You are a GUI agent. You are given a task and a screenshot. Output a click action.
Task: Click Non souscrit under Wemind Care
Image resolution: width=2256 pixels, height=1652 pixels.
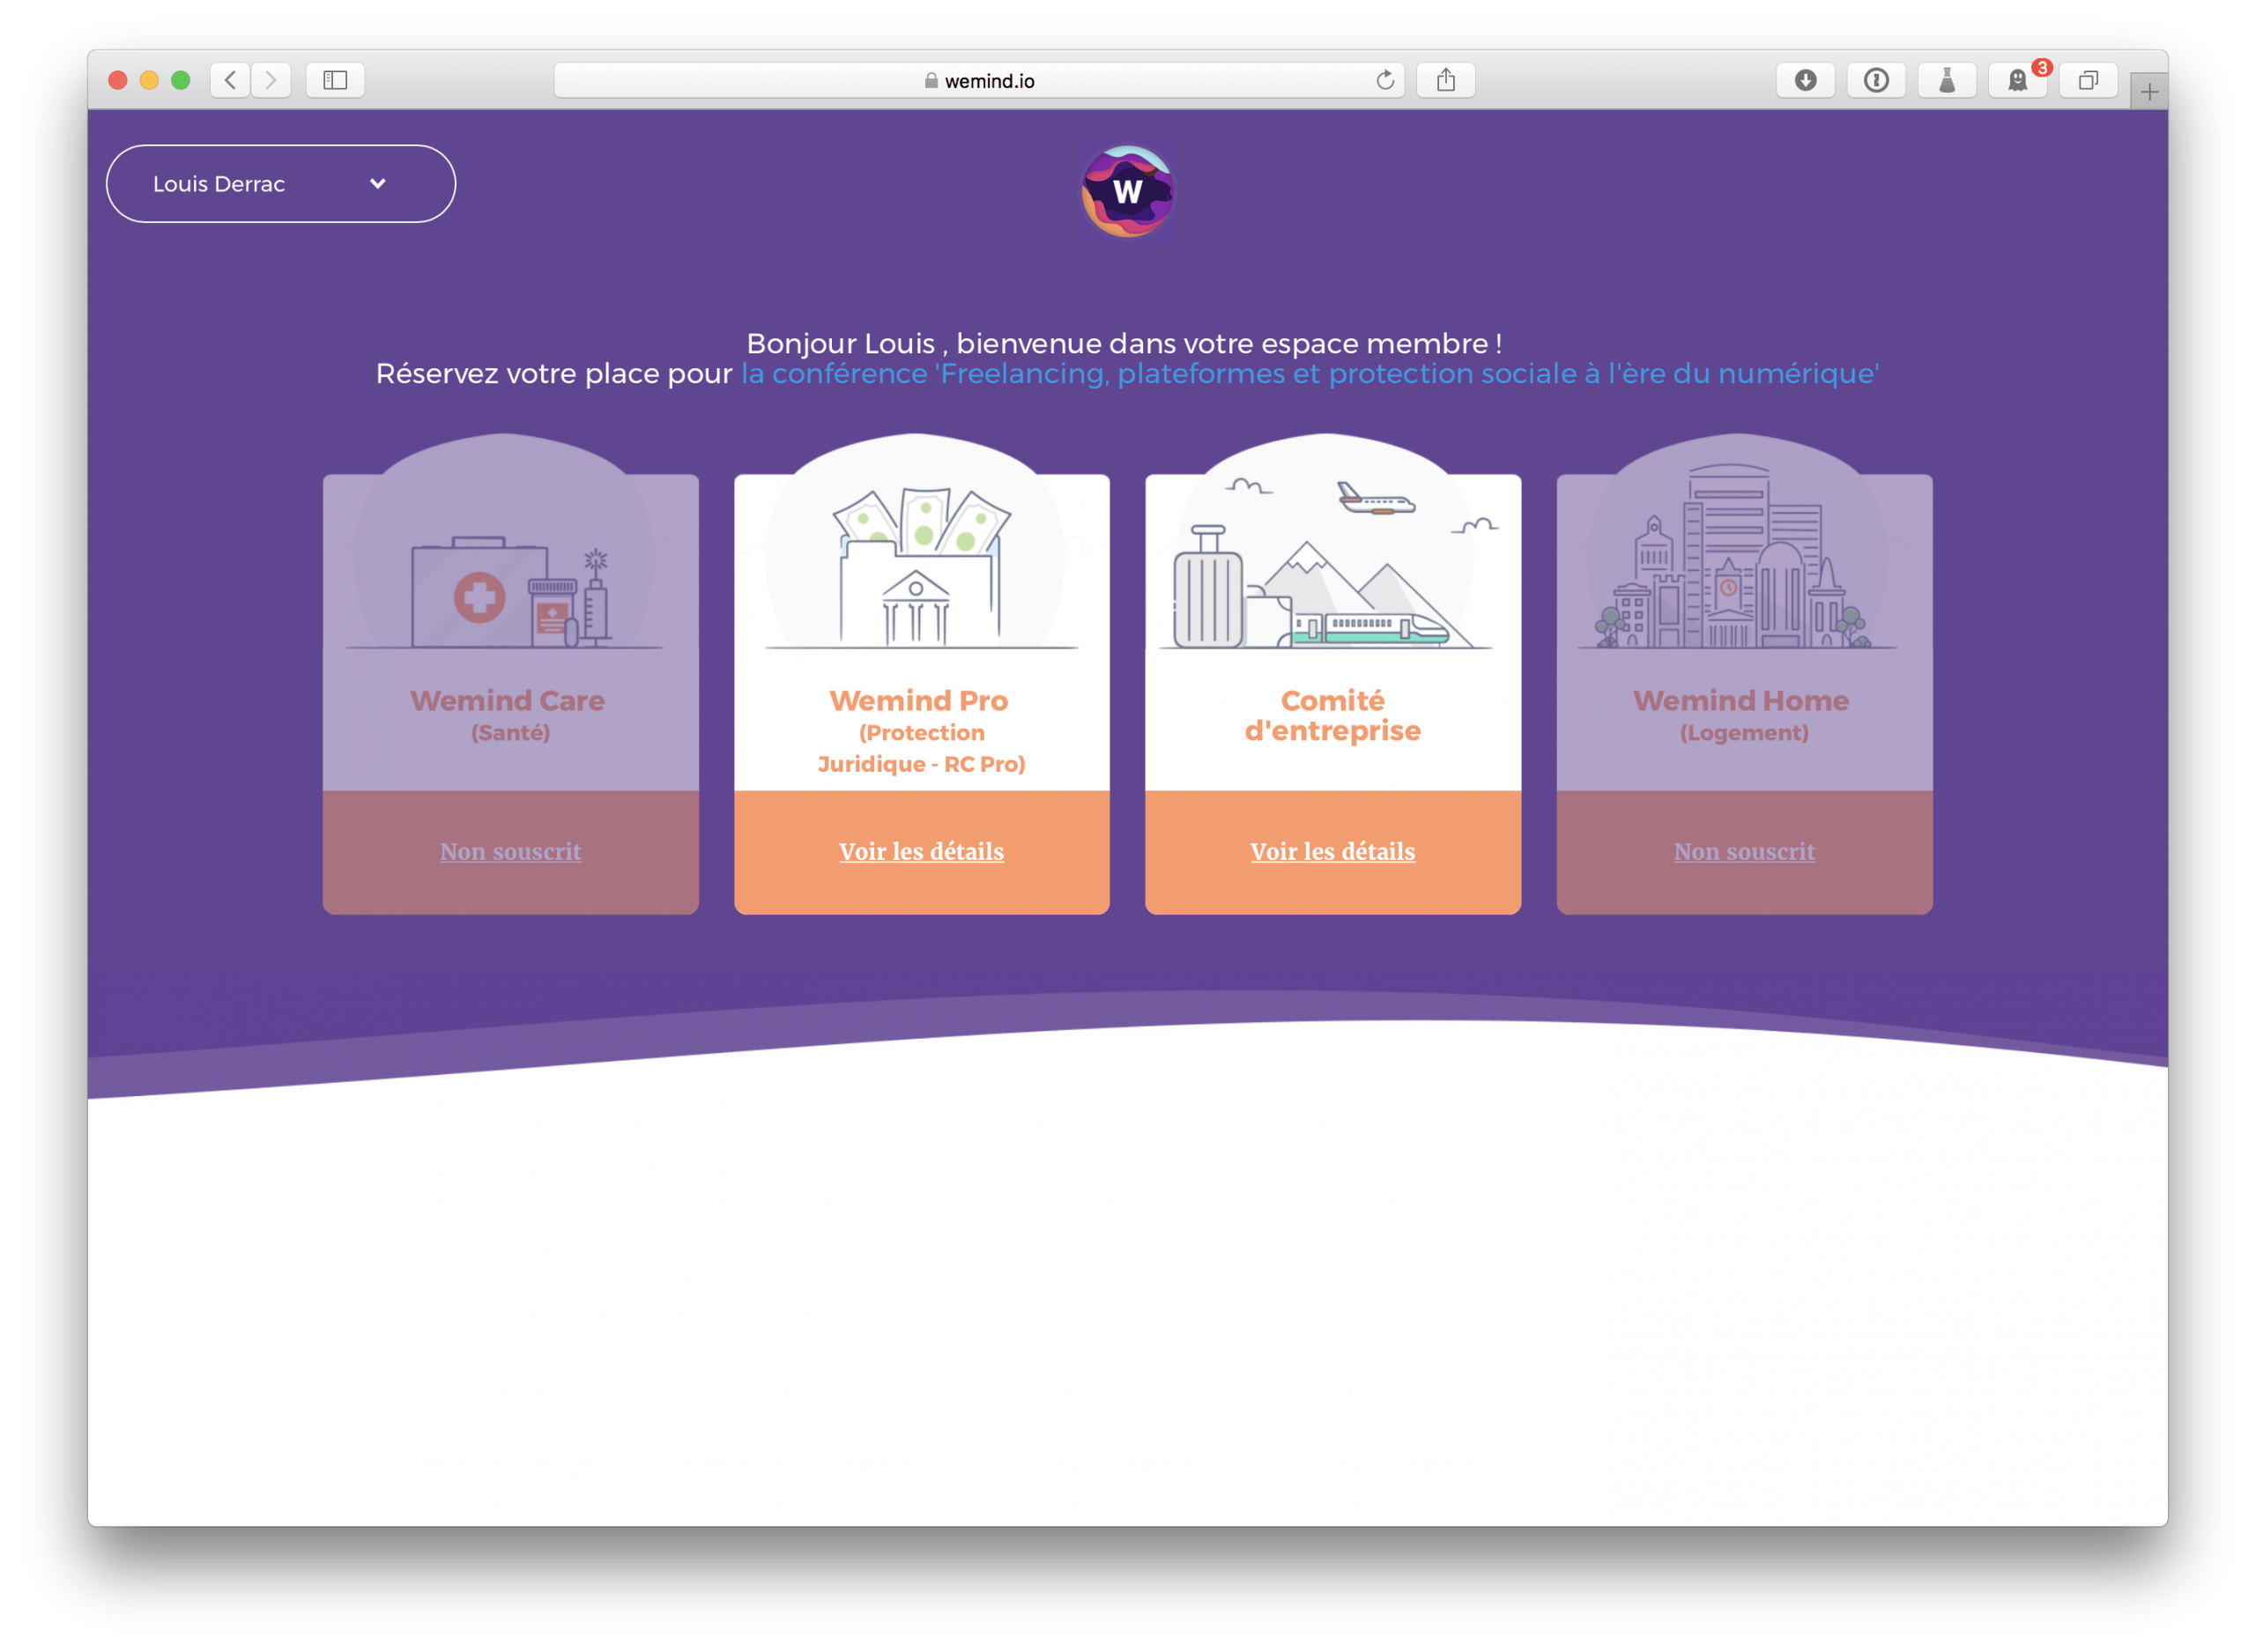(x=510, y=851)
